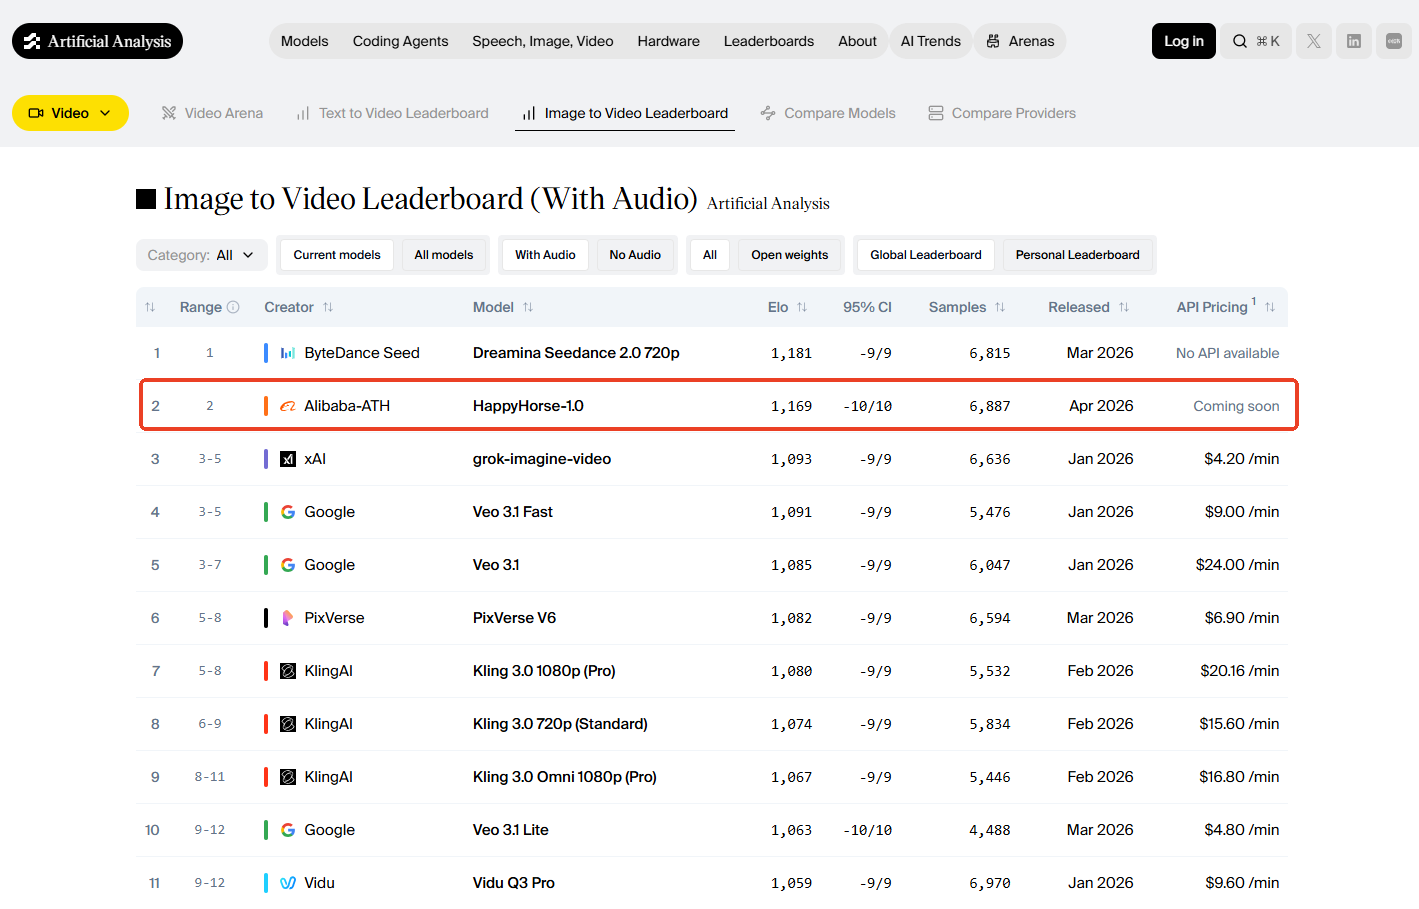Show the Personal Leaderboard
1419x909 pixels.
click(1078, 255)
